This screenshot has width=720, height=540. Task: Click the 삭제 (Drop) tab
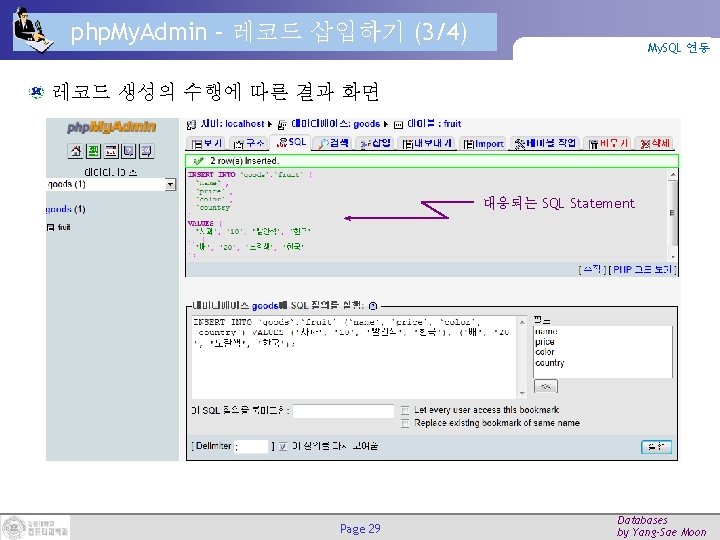(x=655, y=144)
